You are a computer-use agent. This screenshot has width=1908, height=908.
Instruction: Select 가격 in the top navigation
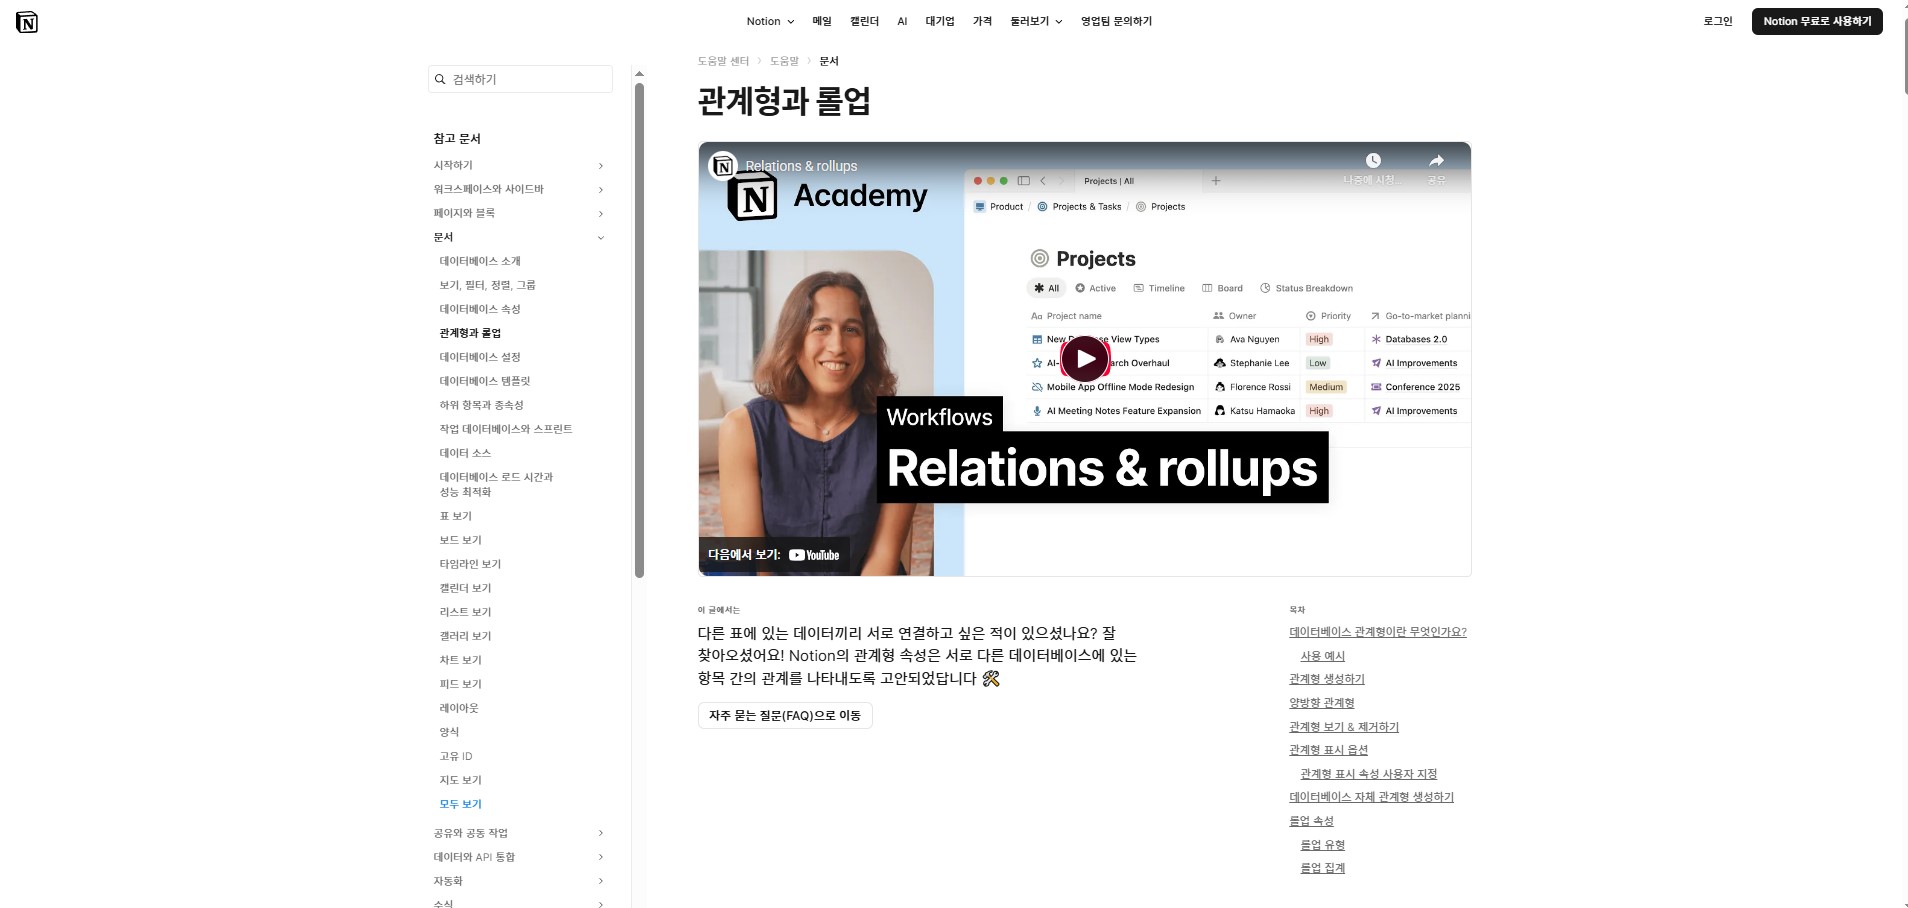tap(981, 21)
